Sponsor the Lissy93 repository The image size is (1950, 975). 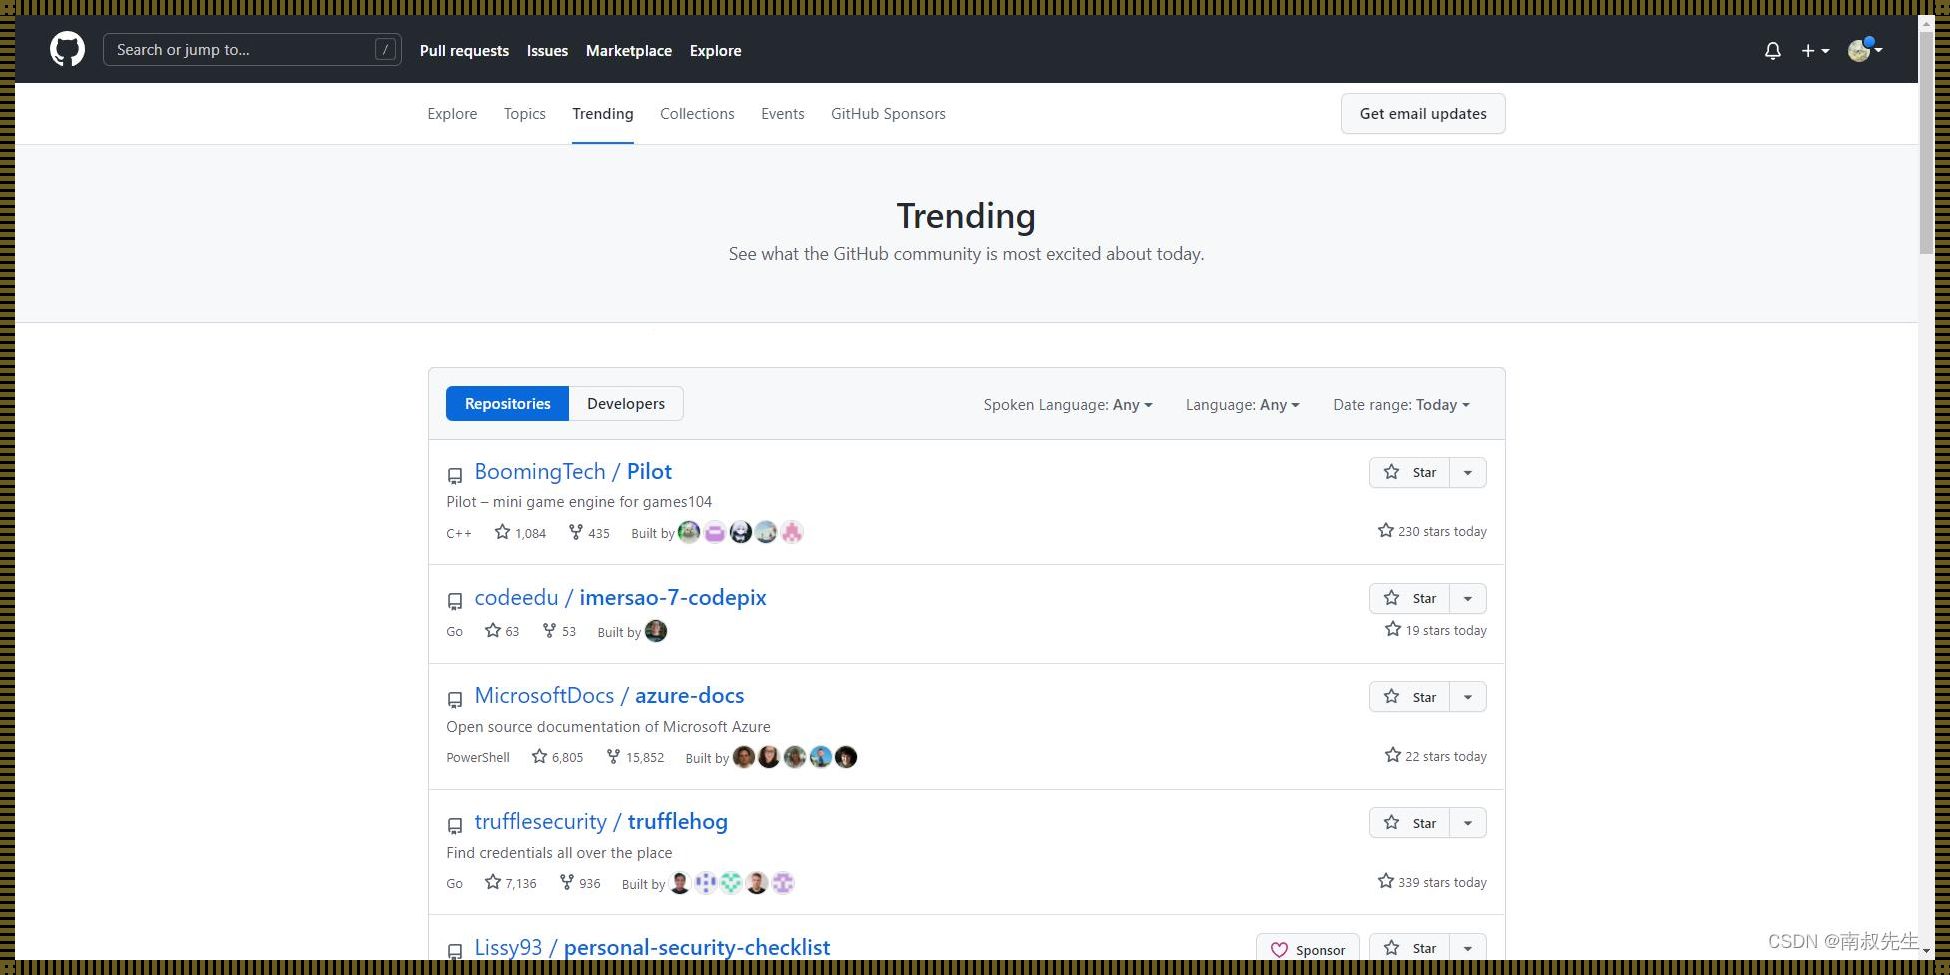(1308, 949)
